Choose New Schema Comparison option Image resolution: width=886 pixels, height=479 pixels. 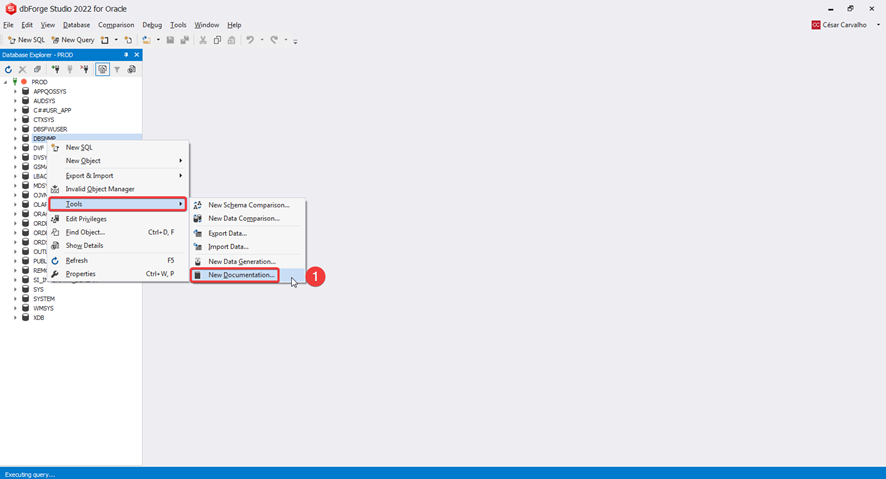pos(248,205)
